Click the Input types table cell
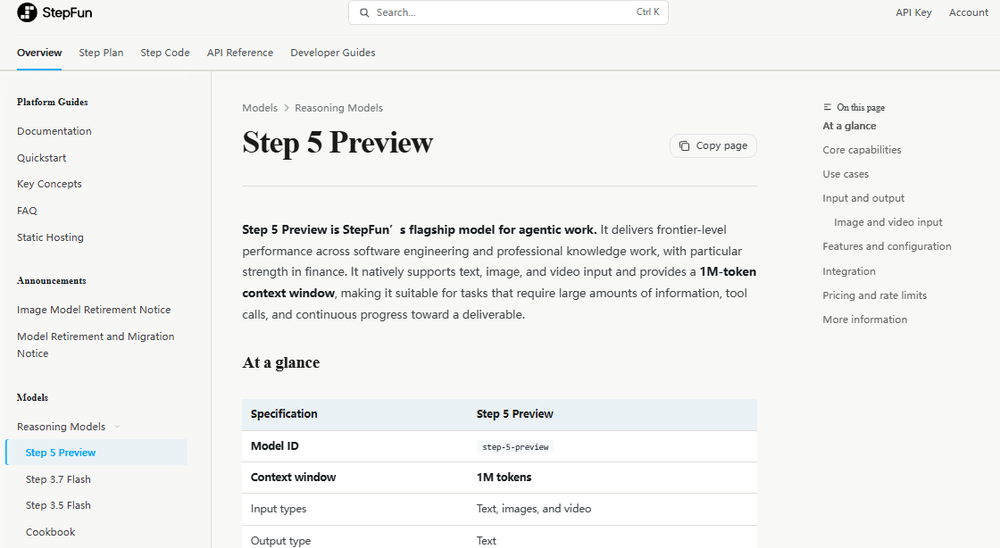 tap(278, 509)
